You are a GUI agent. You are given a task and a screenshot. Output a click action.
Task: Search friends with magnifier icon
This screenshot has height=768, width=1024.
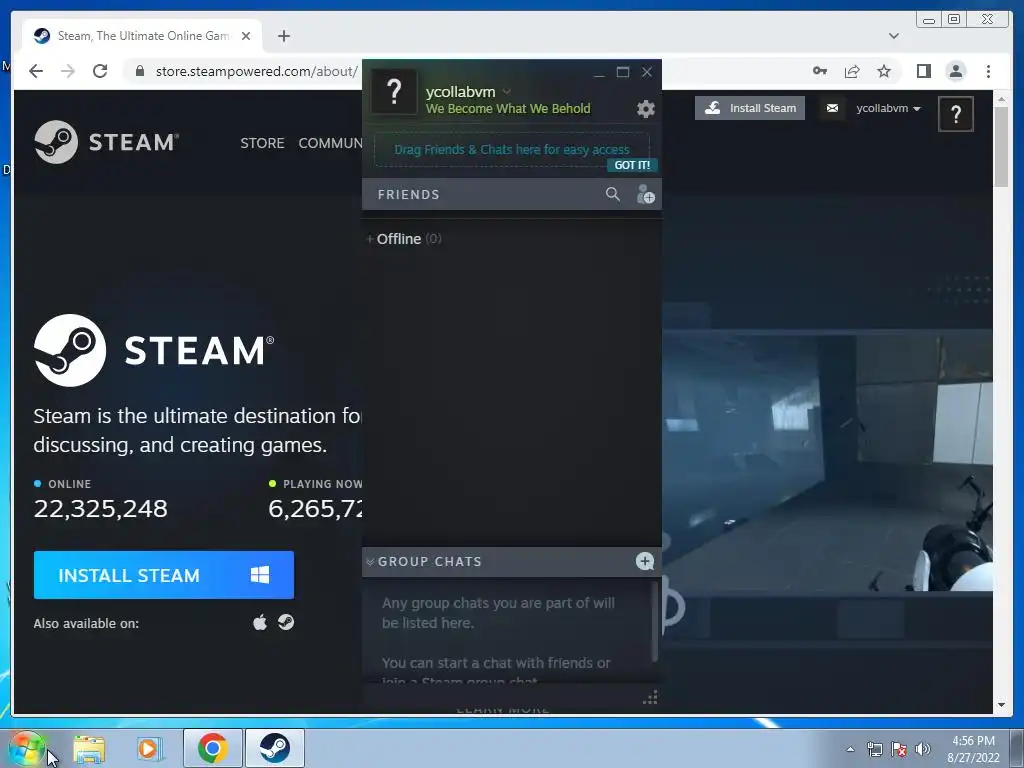point(613,194)
